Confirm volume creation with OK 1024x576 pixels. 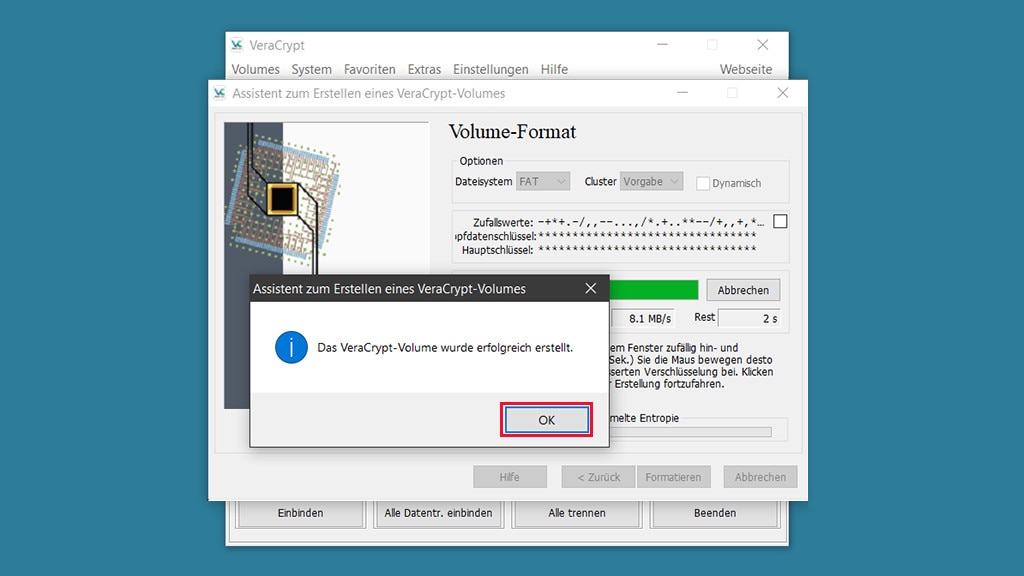coord(546,419)
